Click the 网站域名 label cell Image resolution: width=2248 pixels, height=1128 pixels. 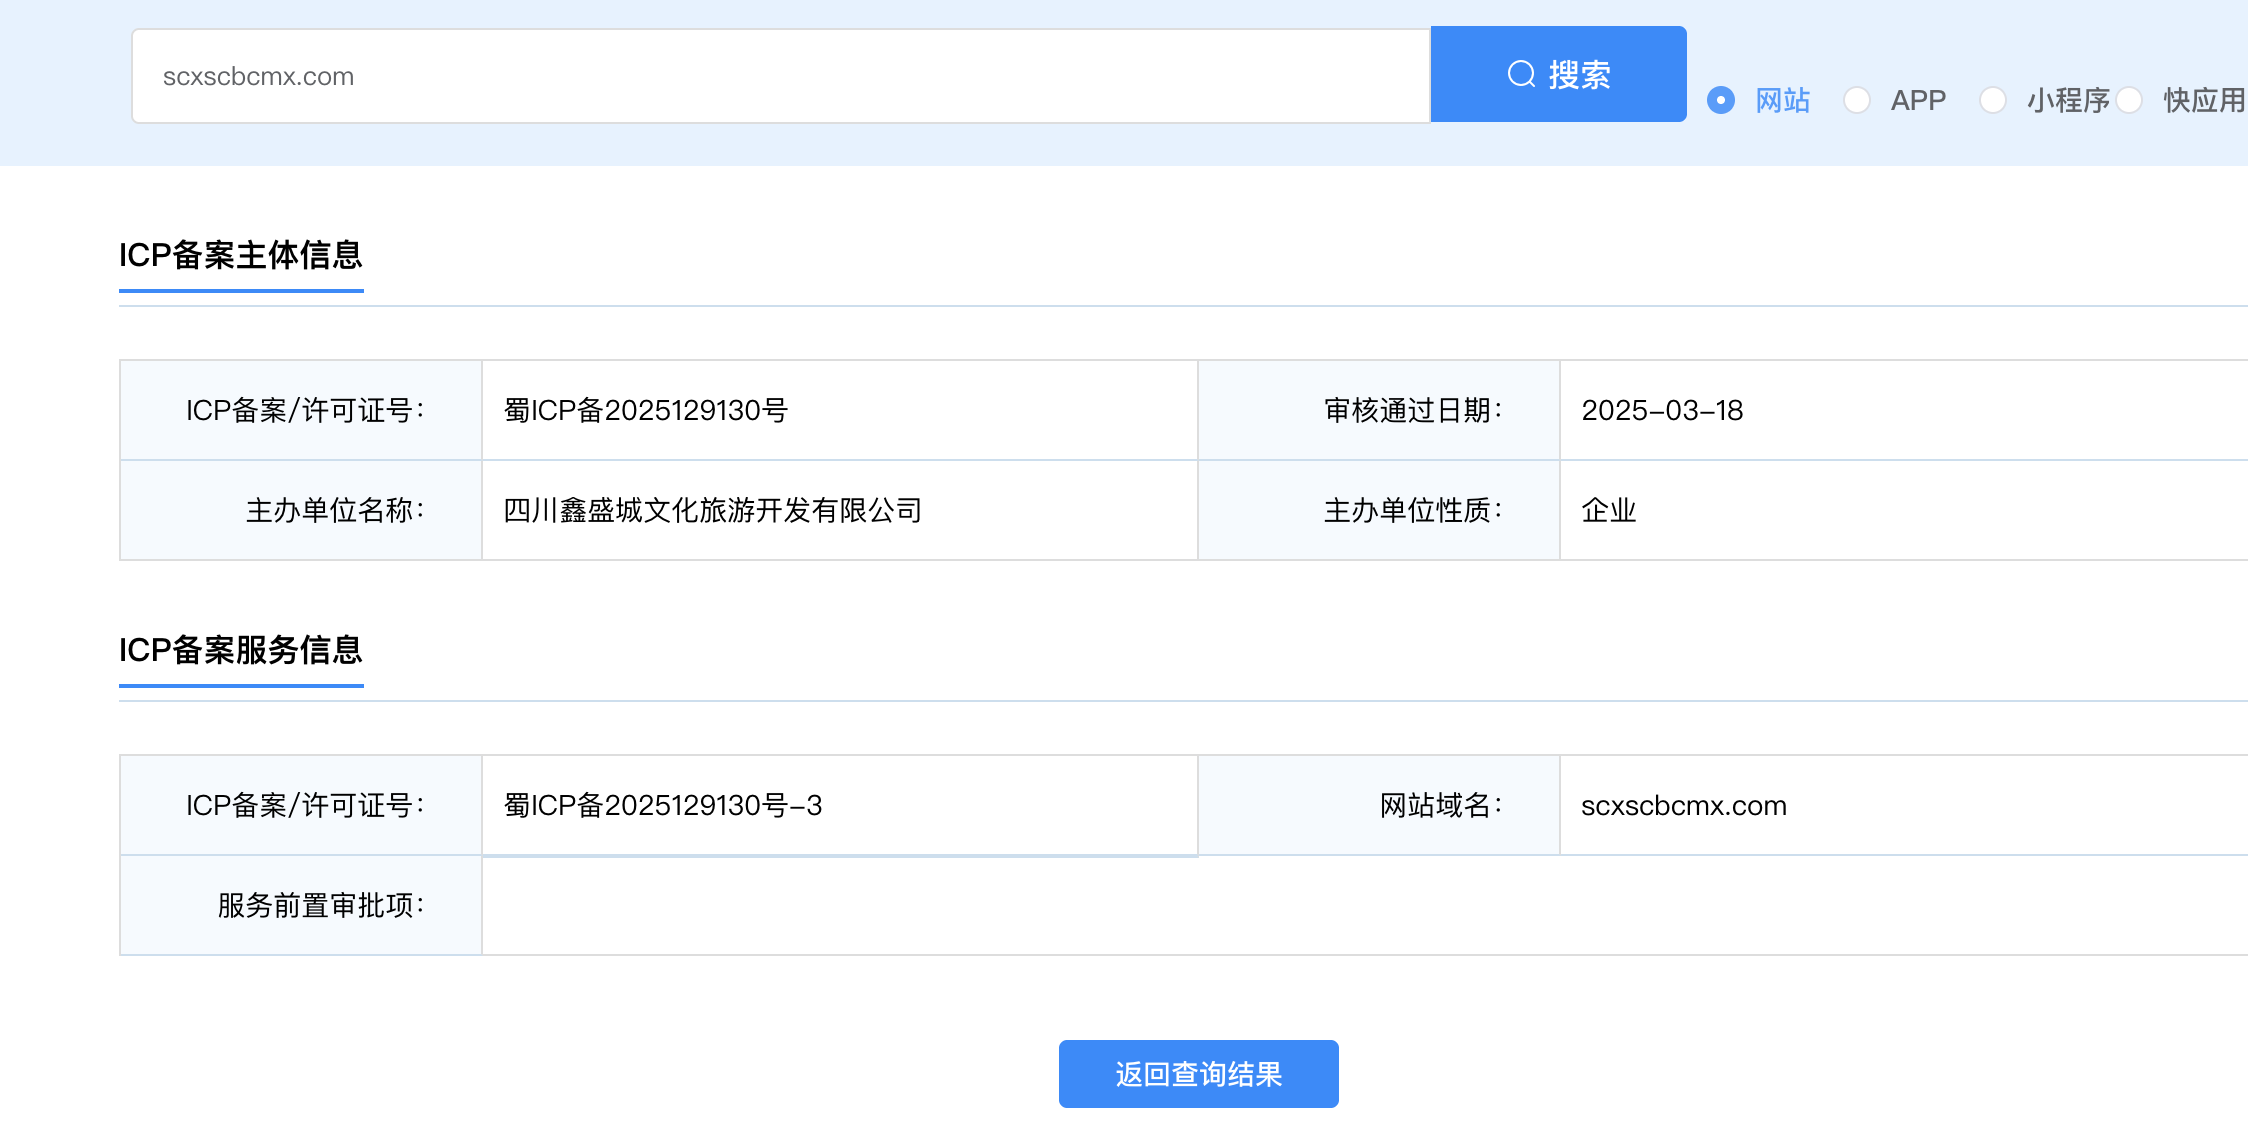click(1379, 805)
